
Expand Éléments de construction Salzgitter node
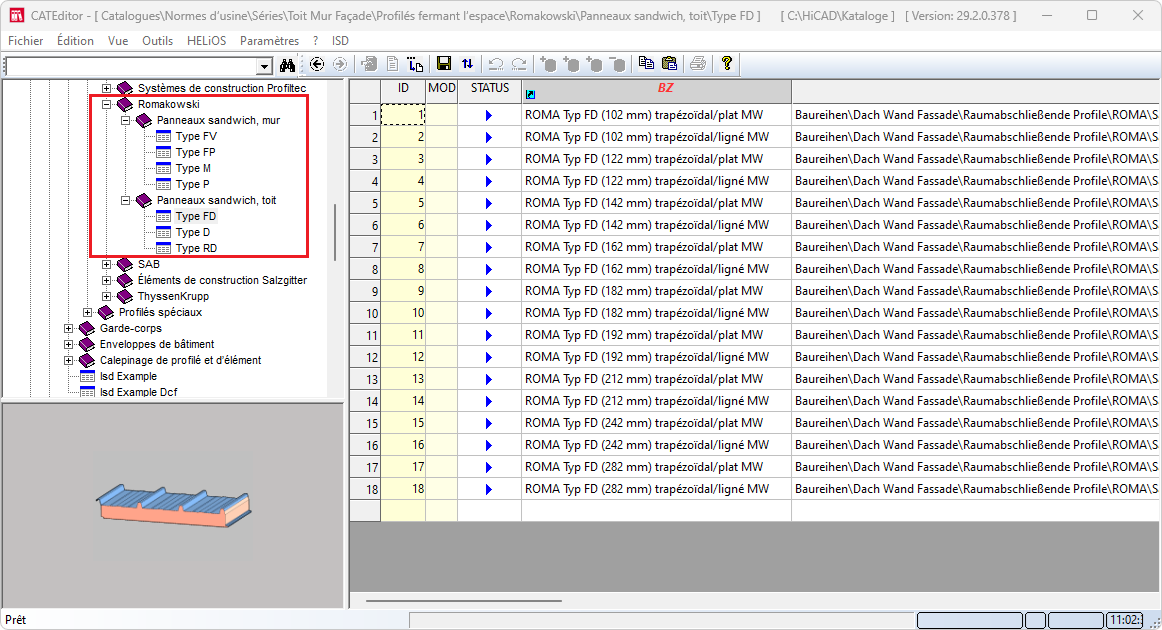tap(106, 280)
